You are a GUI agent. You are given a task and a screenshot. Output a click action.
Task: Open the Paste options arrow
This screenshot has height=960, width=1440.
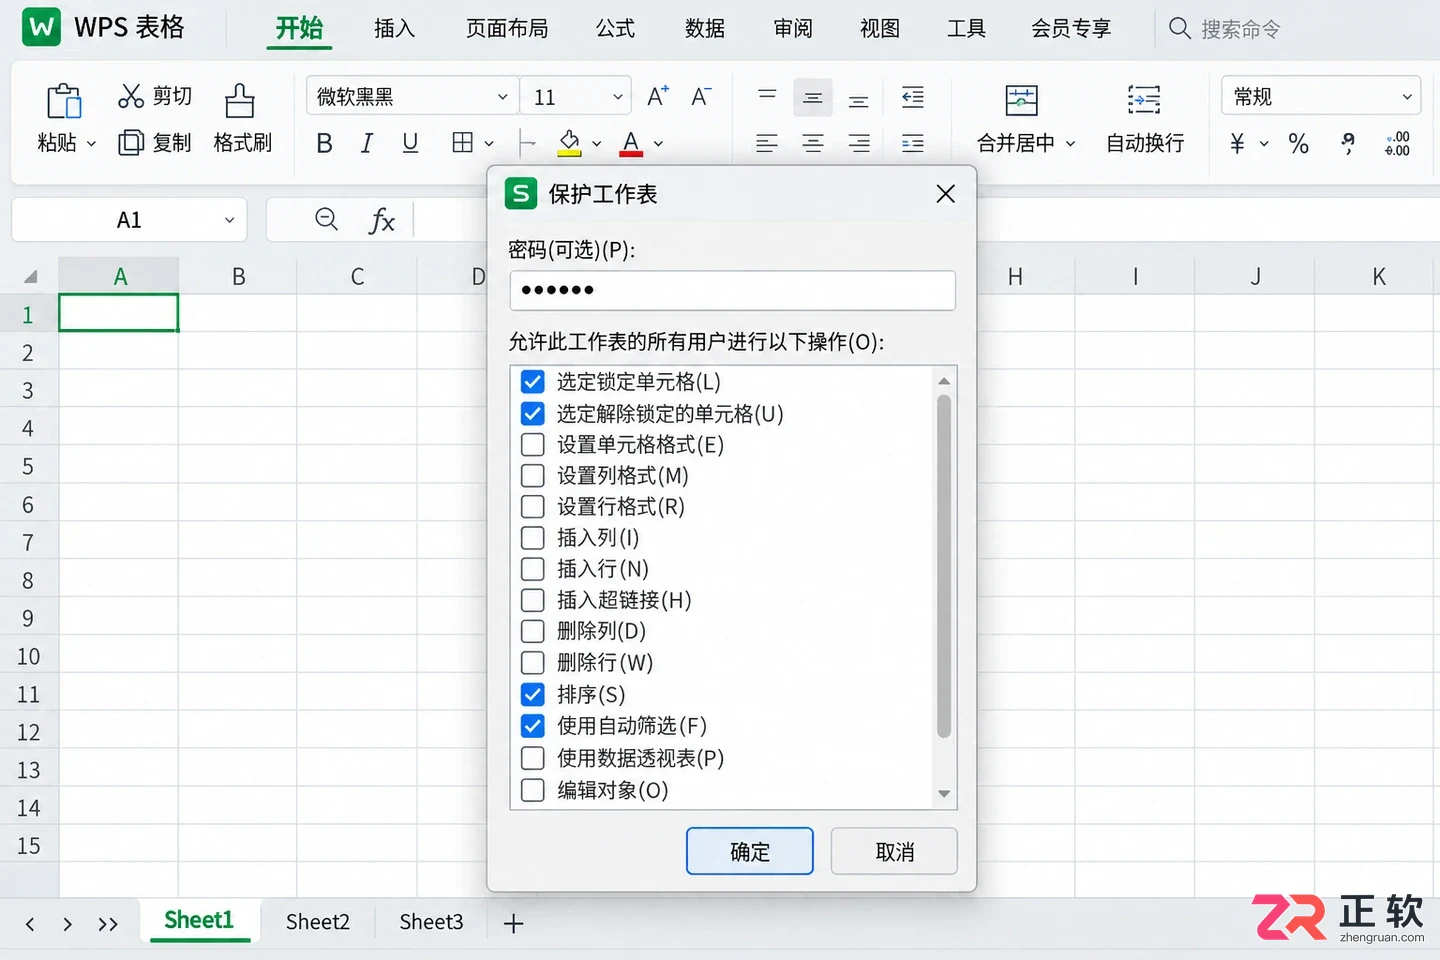91,144
